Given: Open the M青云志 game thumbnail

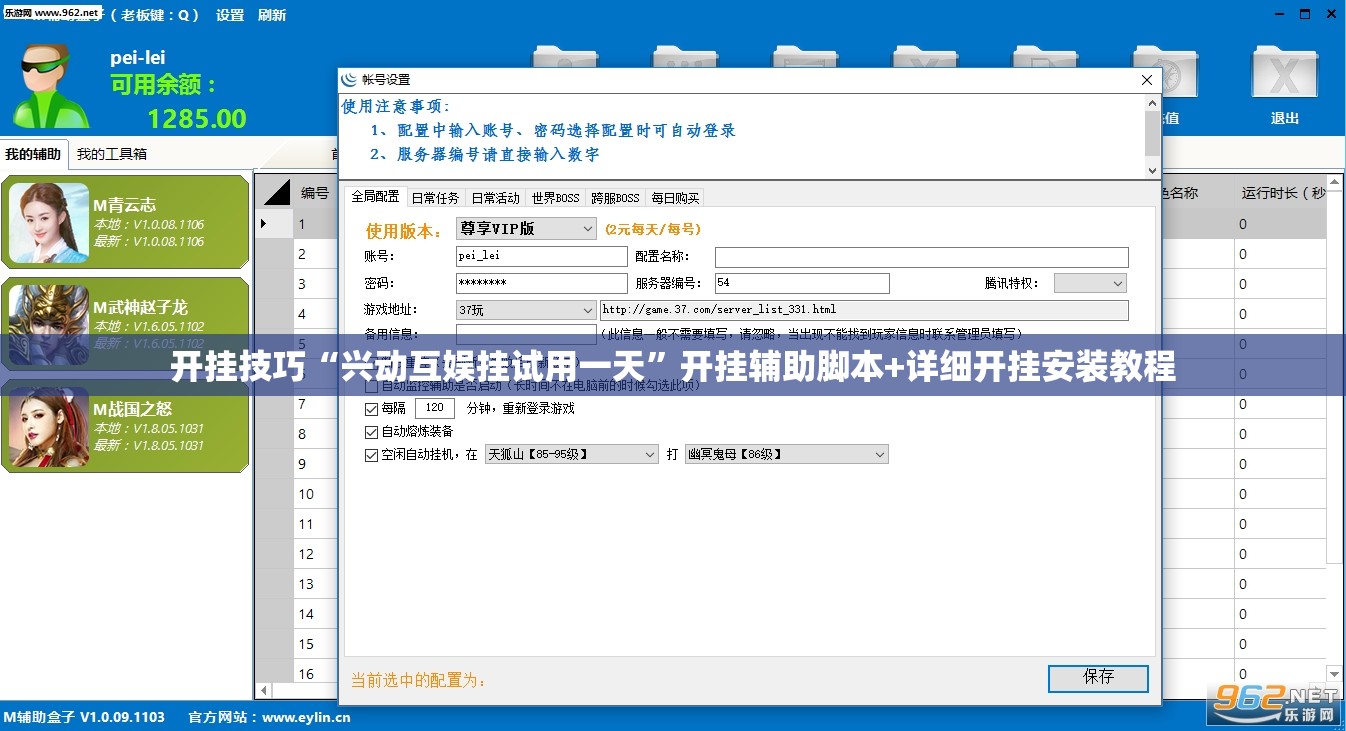Looking at the screenshot, I should (49, 222).
